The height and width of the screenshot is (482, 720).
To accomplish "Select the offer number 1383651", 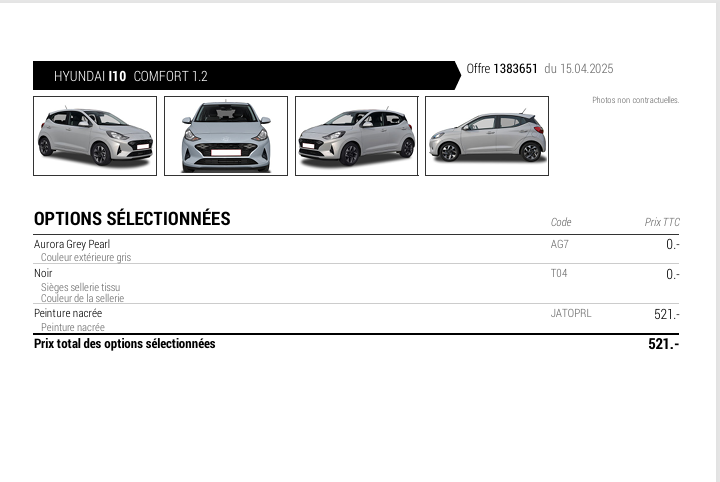I will (x=515, y=69).
